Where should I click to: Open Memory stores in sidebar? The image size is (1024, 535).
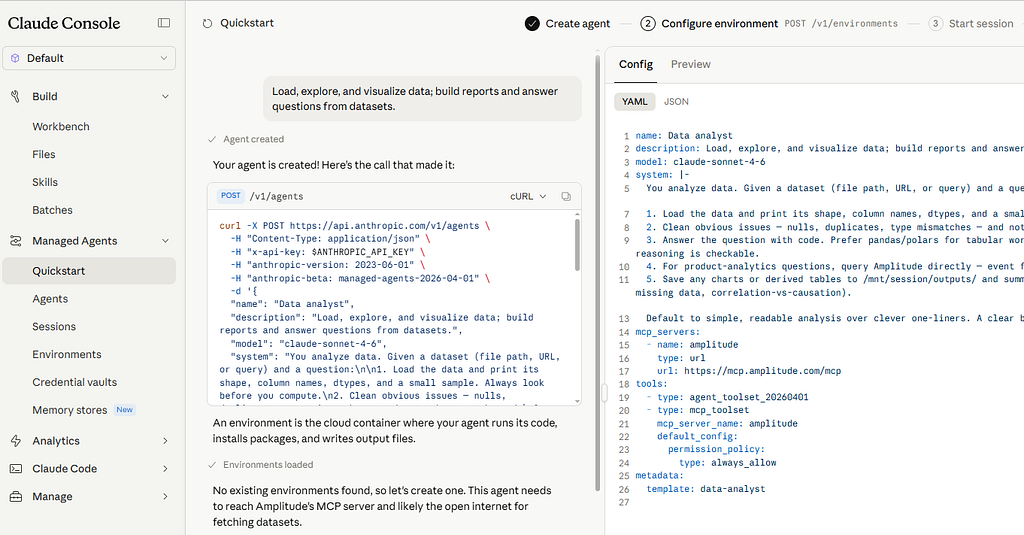(x=70, y=410)
